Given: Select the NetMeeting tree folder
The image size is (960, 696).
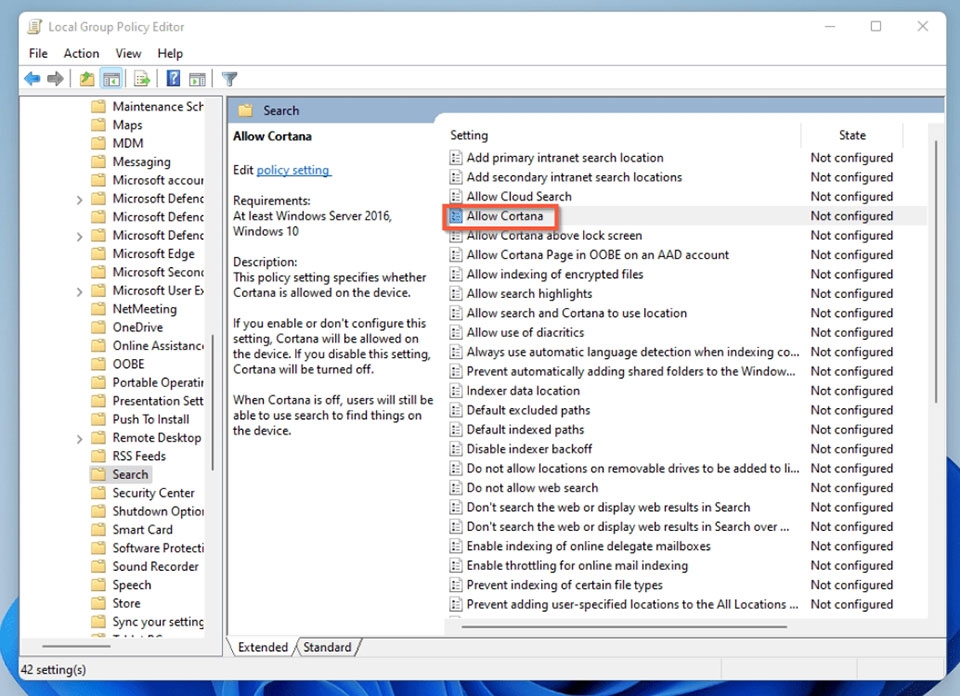Looking at the screenshot, I should coord(144,309).
